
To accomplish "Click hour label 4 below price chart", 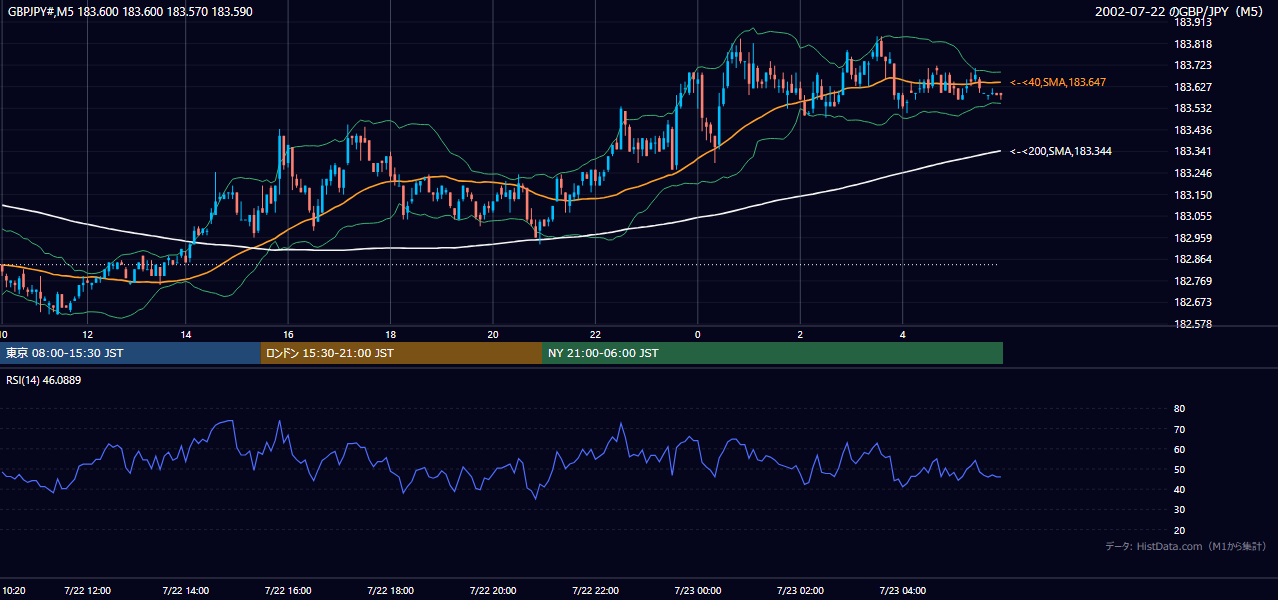I will [902, 334].
